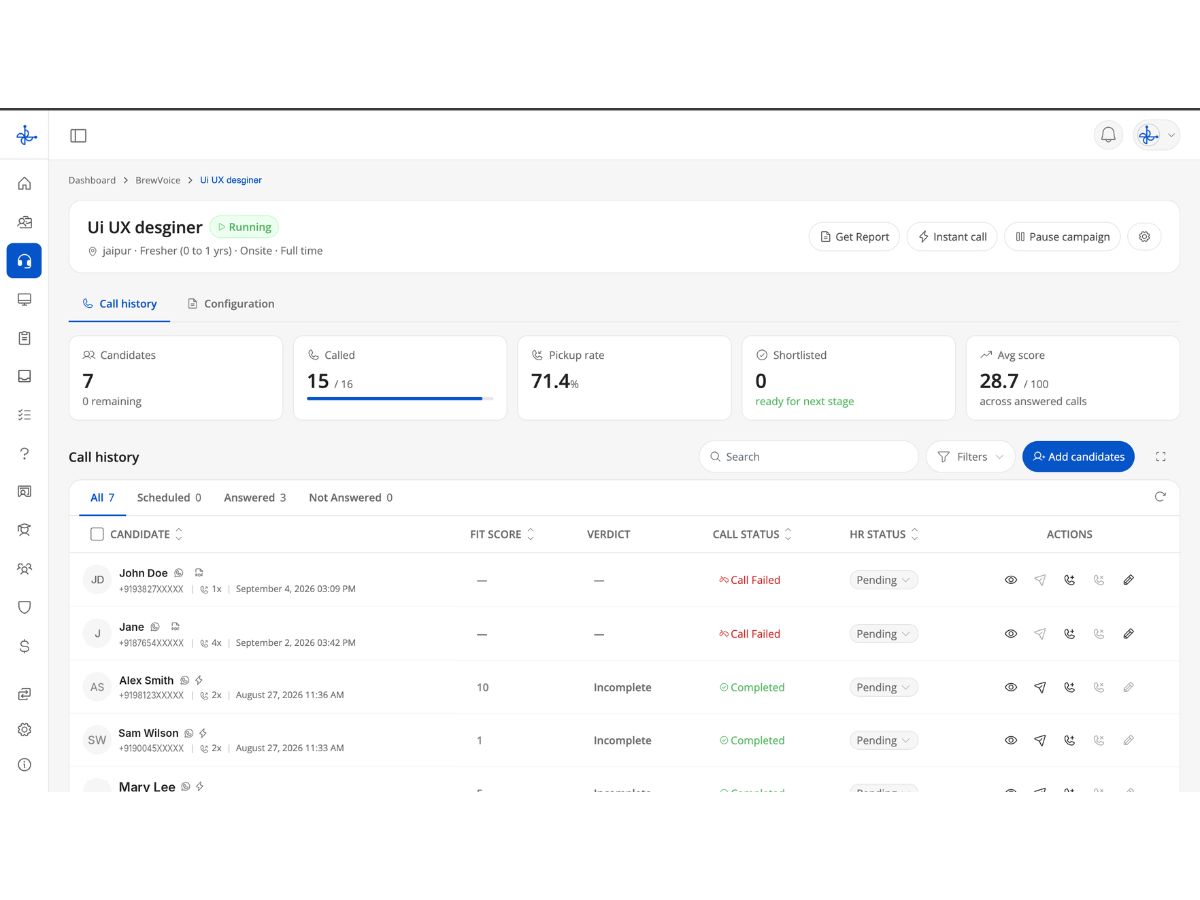Open the Home icon in the sidebar
Viewport: 1200px width, 900px height.
coord(24,183)
